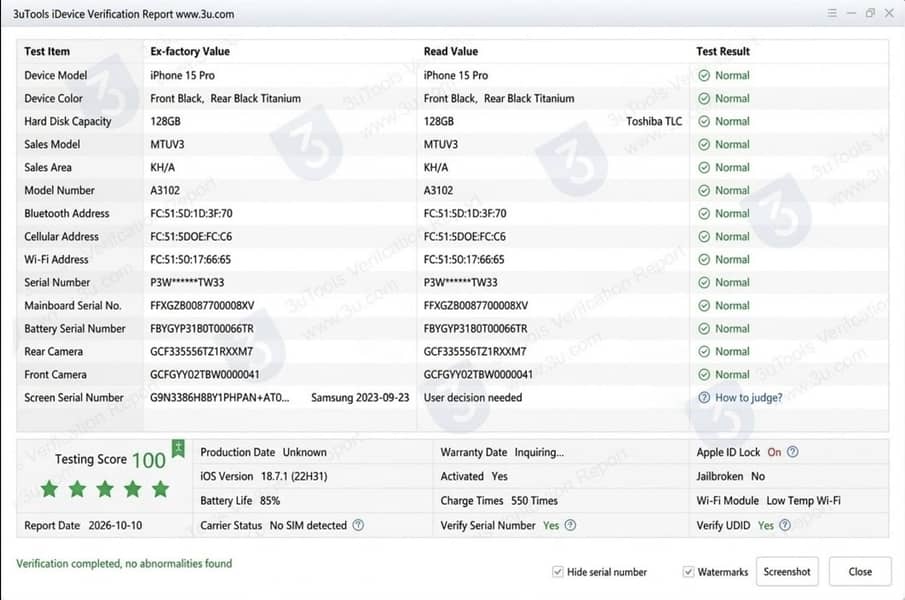This screenshot has height=600, width=905.
Task: Click the Charge Times 550 Times value
Action: pyautogui.click(x=534, y=501)
